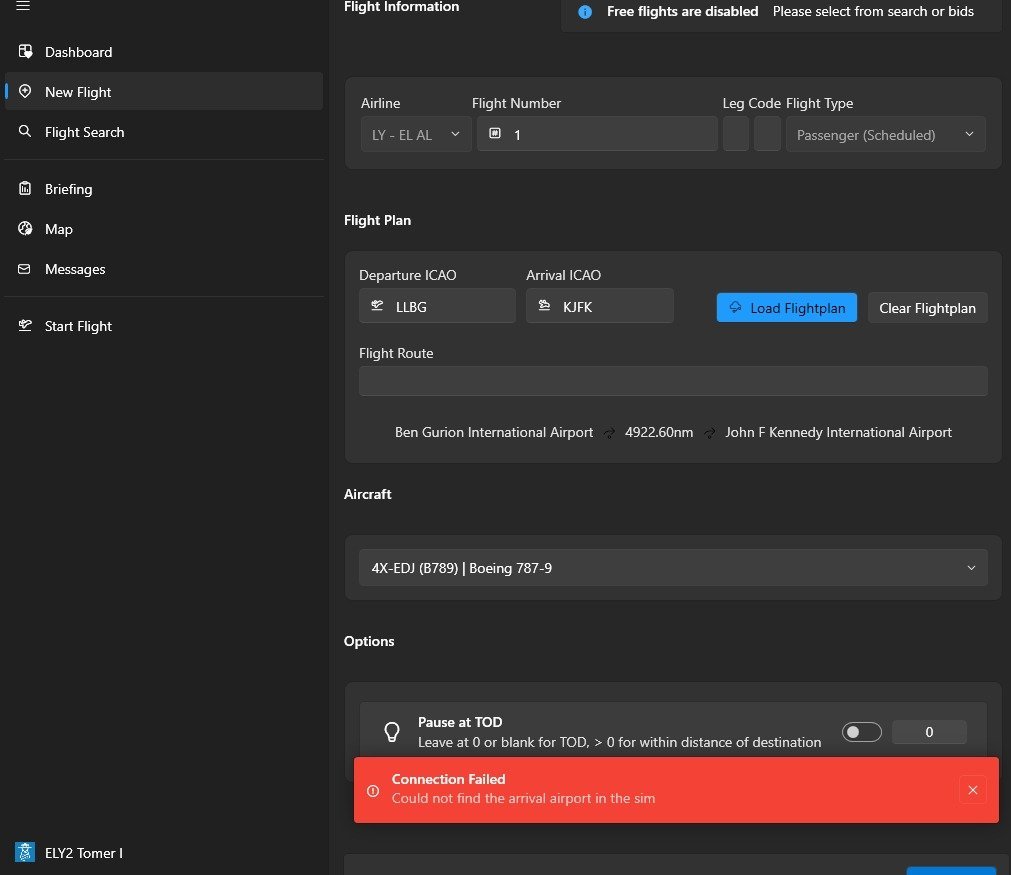Screen dimensions: 1011x875
Task: Click the Flight Route text field
Action: pyautogui.click(x=672, y=381)
